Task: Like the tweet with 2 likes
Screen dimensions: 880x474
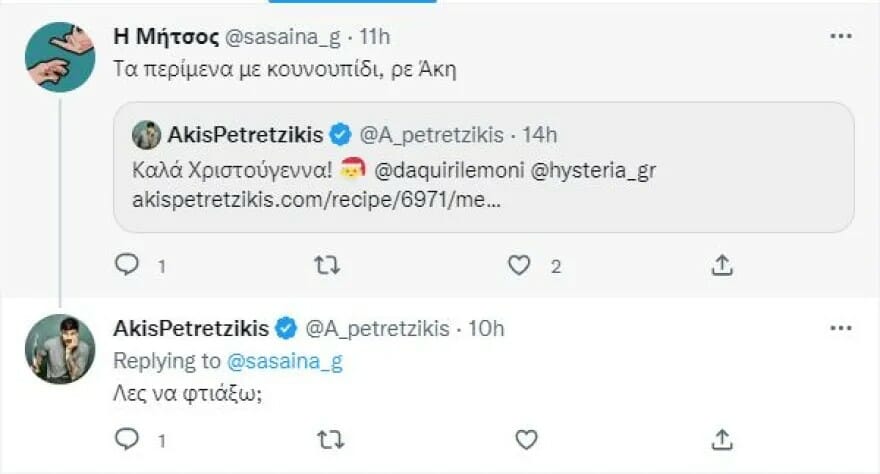Action: [x=518, y=265]
